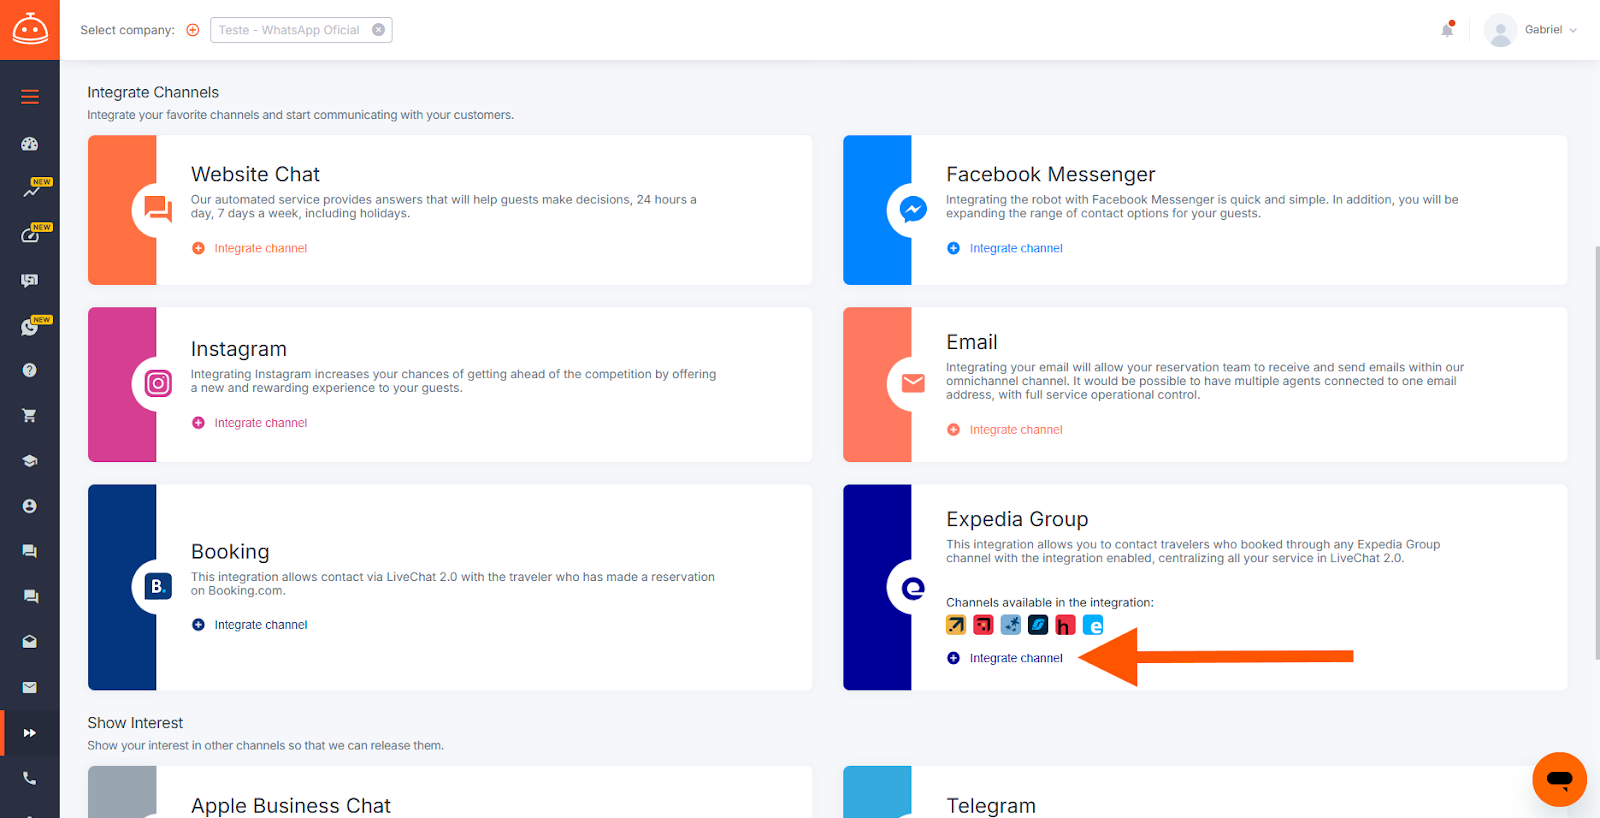Open the open-envelope sidebar icon
Screen dimensions: 1600x818
tap(30, 642)
